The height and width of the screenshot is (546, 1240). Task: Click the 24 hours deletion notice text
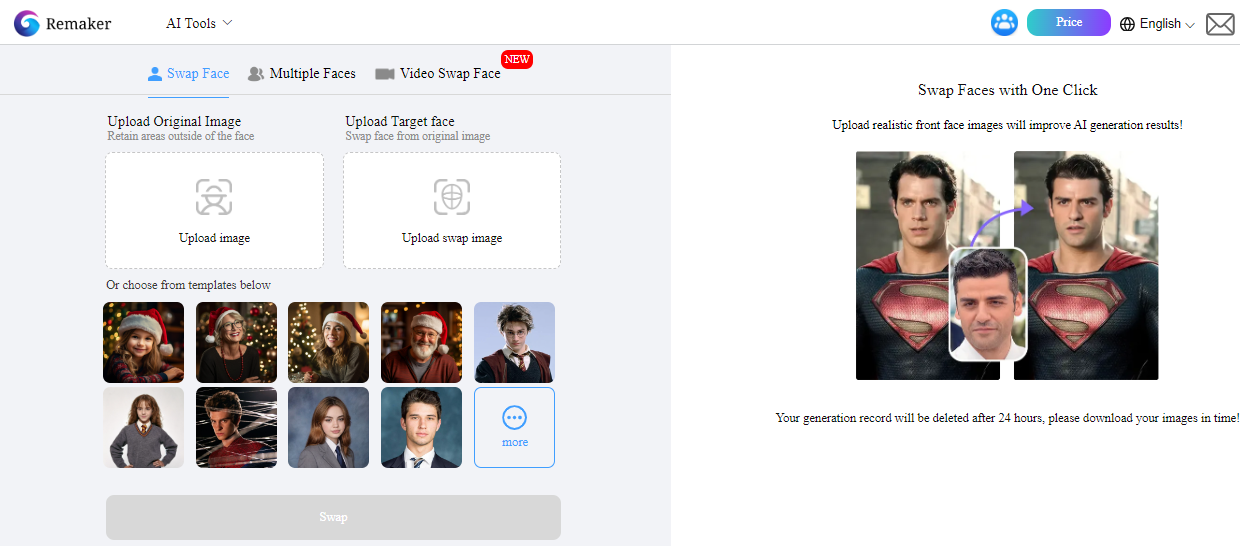coord(1008,418)
